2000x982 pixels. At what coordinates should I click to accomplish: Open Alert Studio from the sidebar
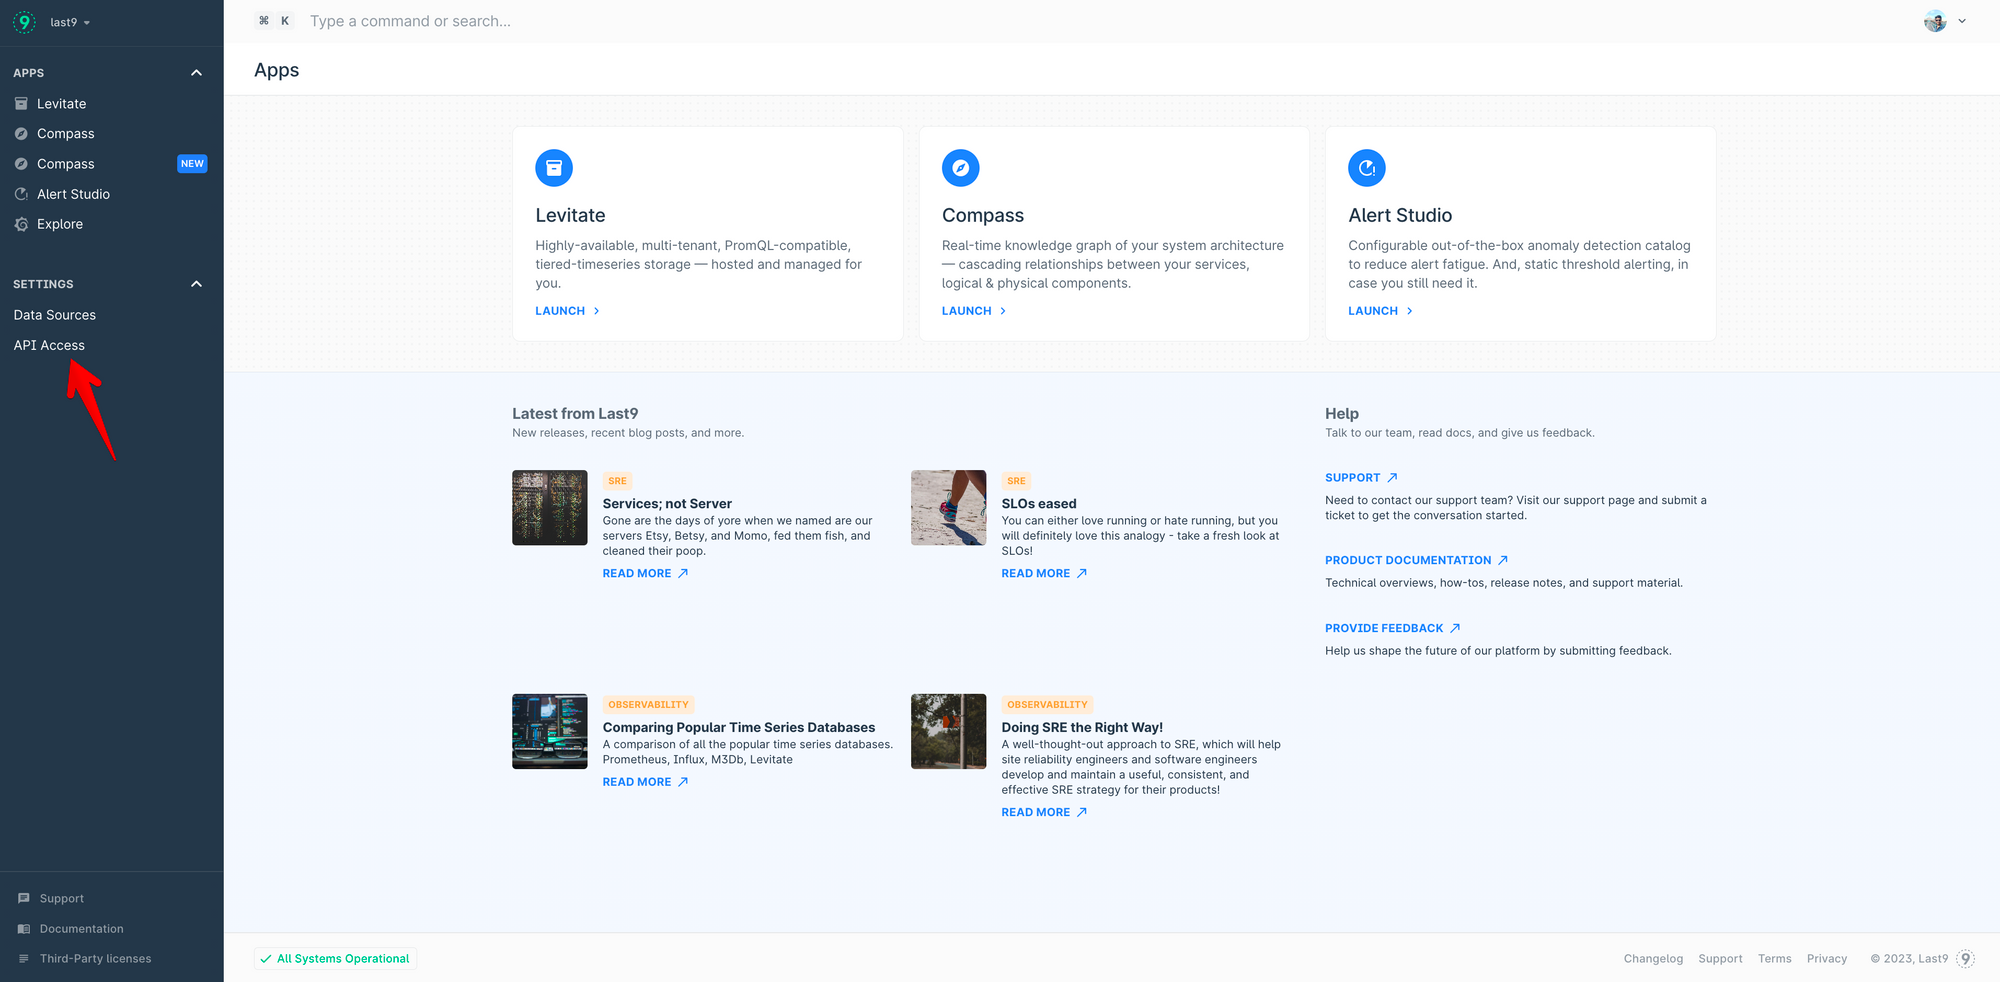point(74,194)
